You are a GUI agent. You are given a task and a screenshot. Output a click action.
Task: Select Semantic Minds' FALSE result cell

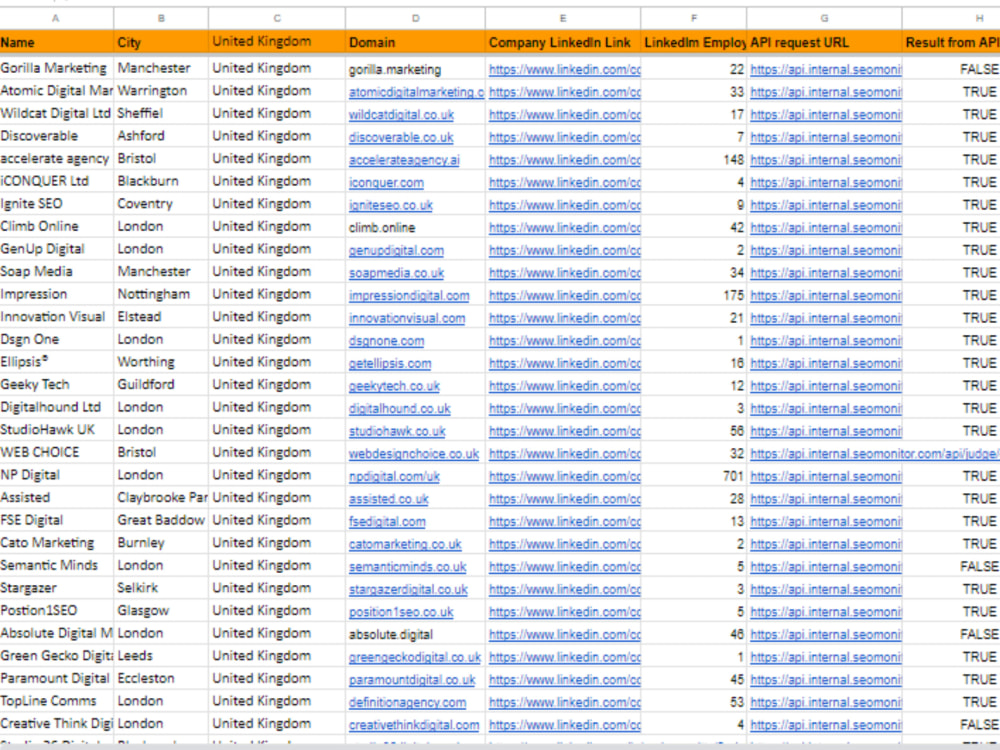click(951, 566)
